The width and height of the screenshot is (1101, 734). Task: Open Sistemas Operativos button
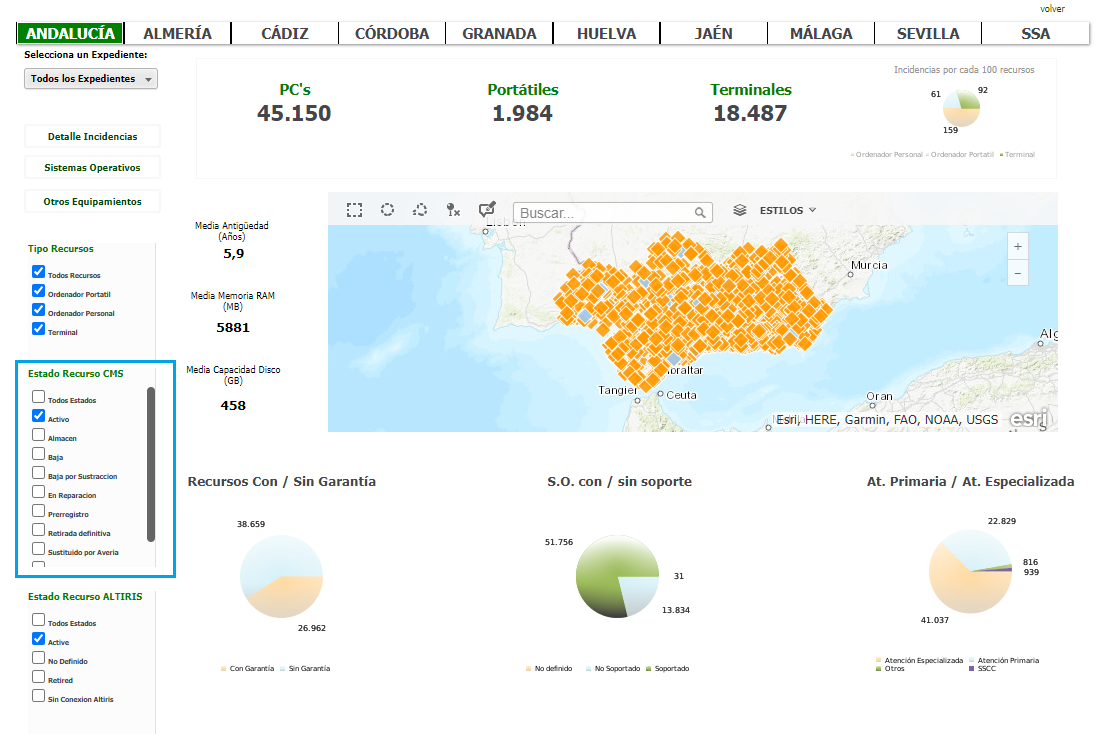pos(93,167)
